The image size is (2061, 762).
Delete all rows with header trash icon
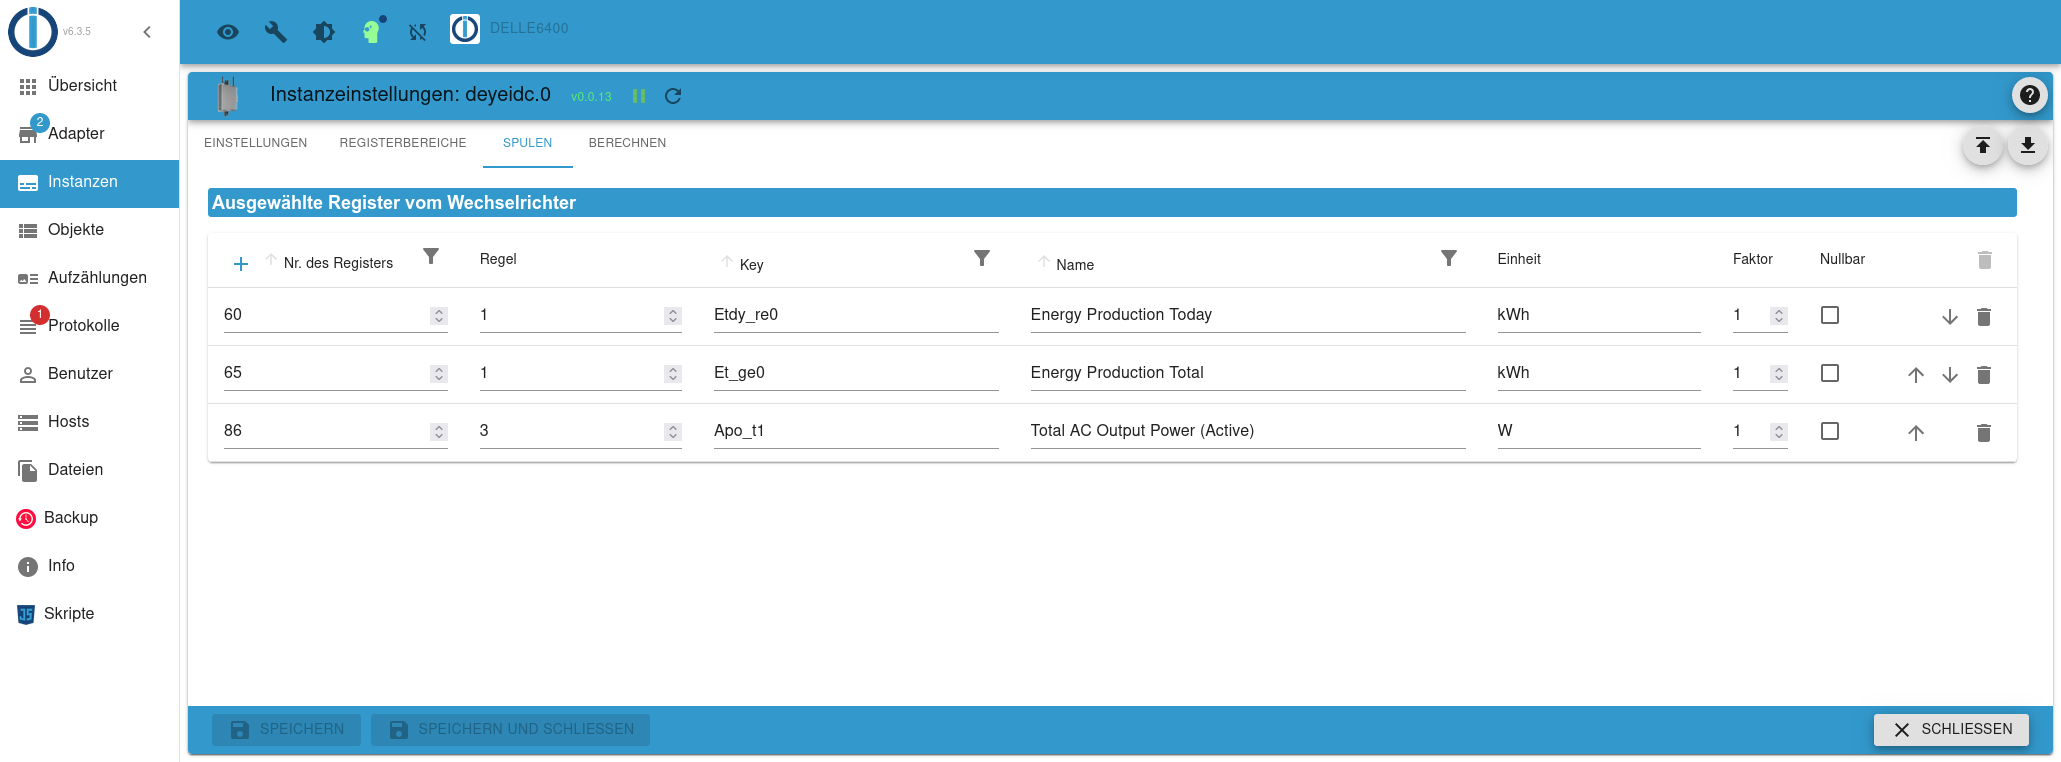(x=1985, y=260)
